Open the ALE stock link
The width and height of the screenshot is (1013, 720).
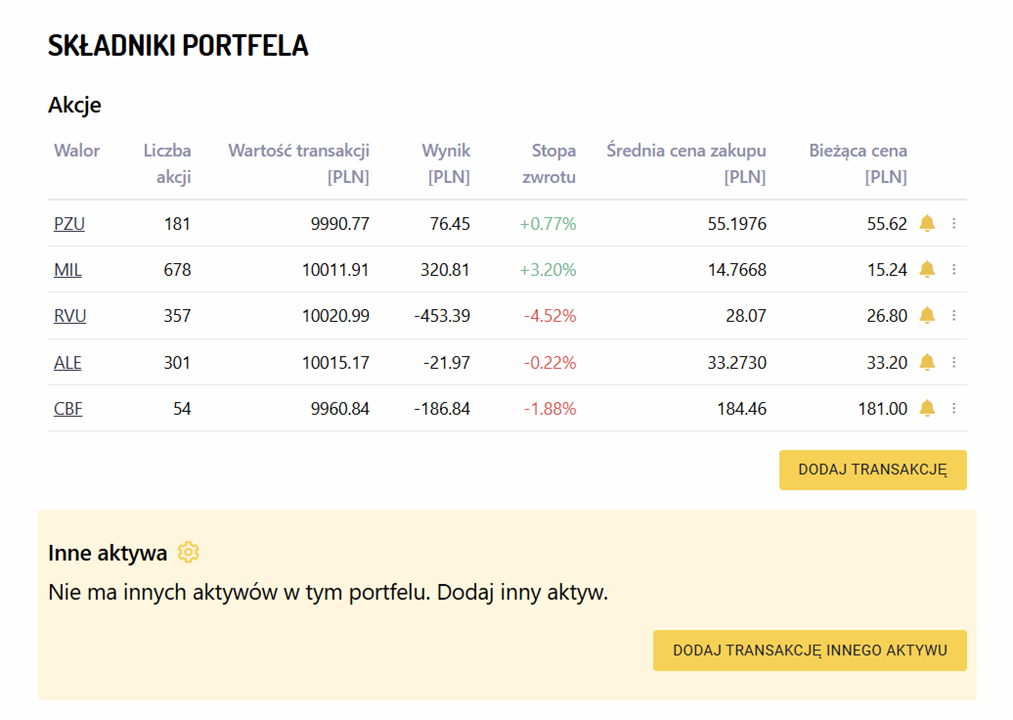68,362
